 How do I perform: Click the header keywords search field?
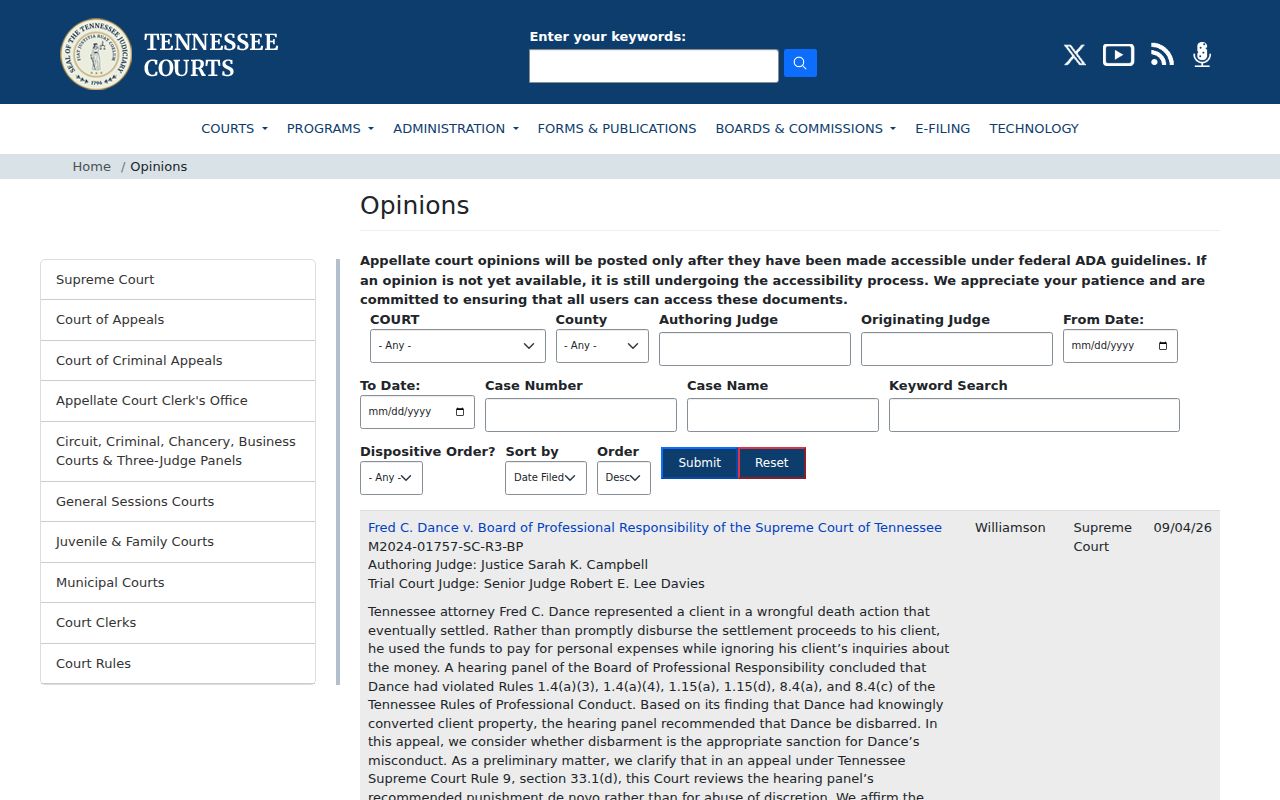coord(654,66)
